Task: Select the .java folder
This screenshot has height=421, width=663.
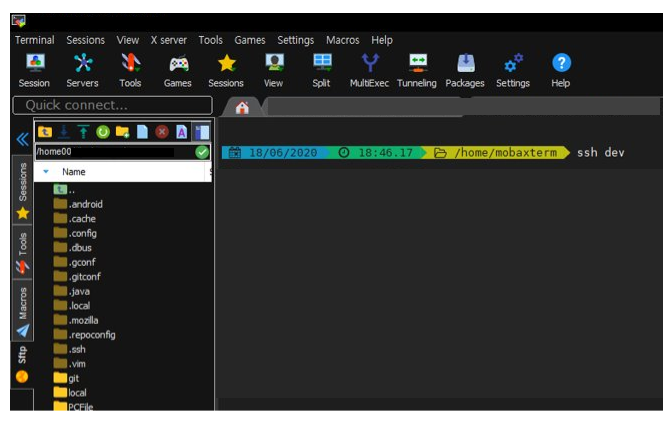Action: [72, 292]
